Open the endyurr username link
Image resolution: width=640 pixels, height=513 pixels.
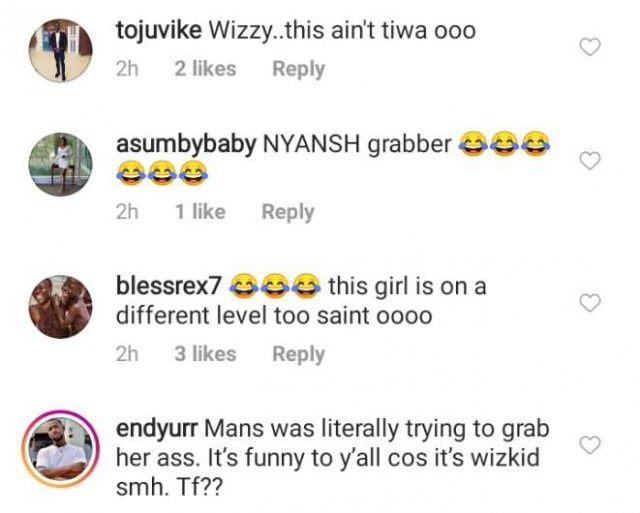tap(157, 429)
